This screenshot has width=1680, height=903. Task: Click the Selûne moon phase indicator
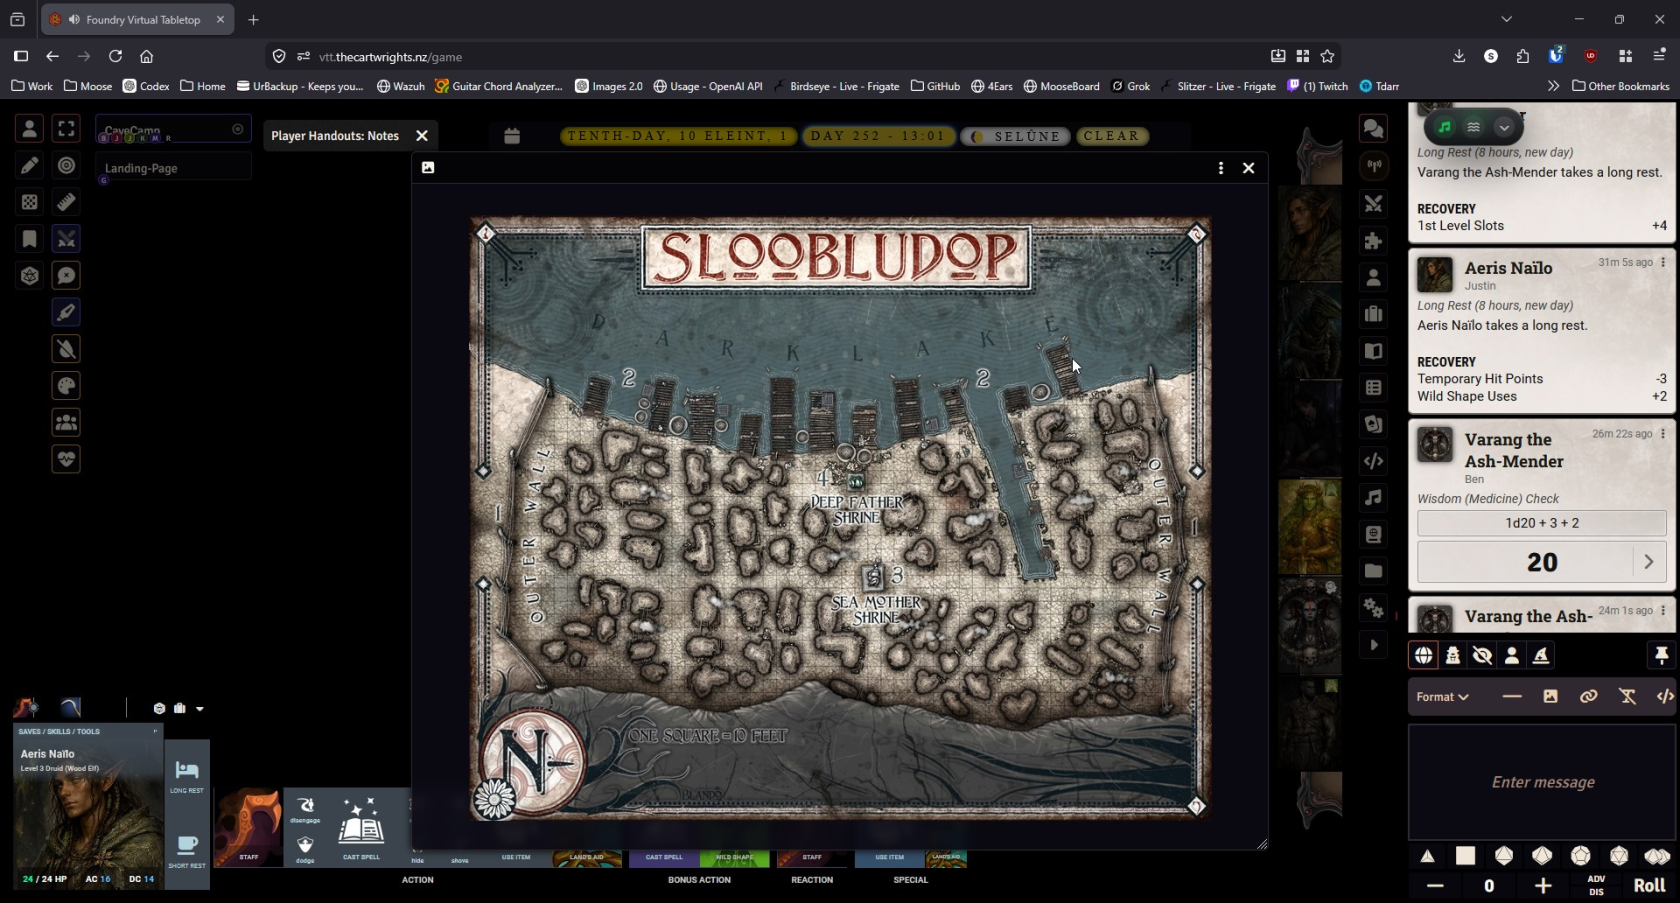click(1016, 136)
